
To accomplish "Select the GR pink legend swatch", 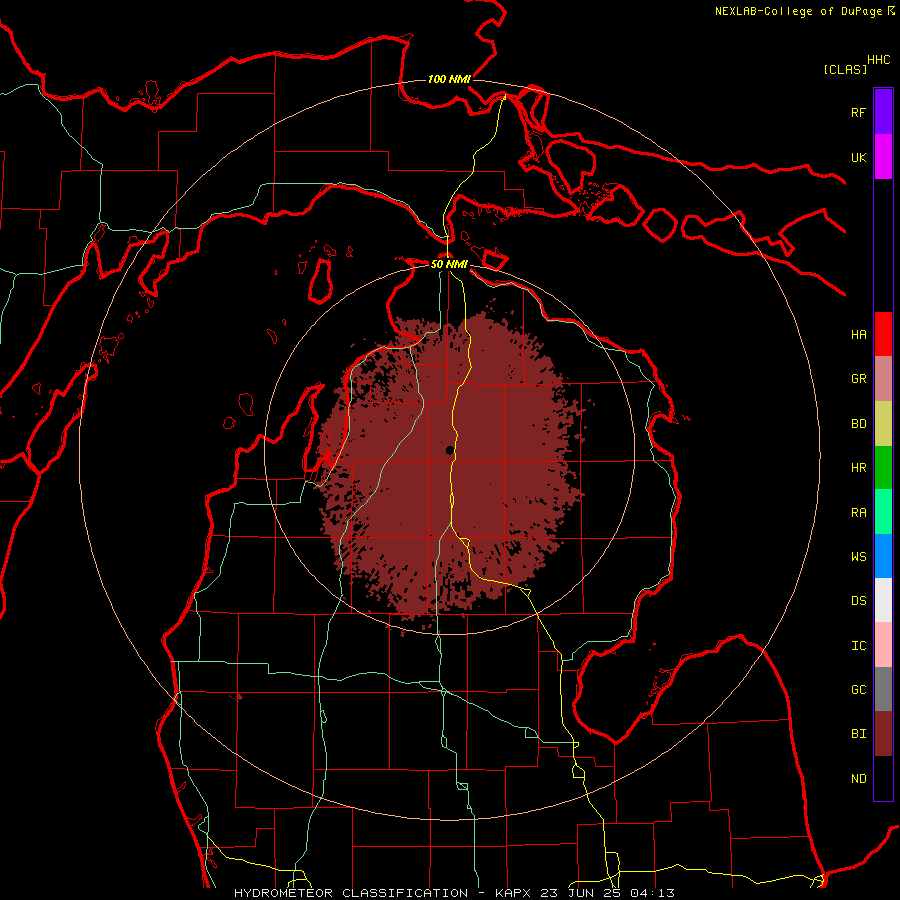I will coord(883,379).
